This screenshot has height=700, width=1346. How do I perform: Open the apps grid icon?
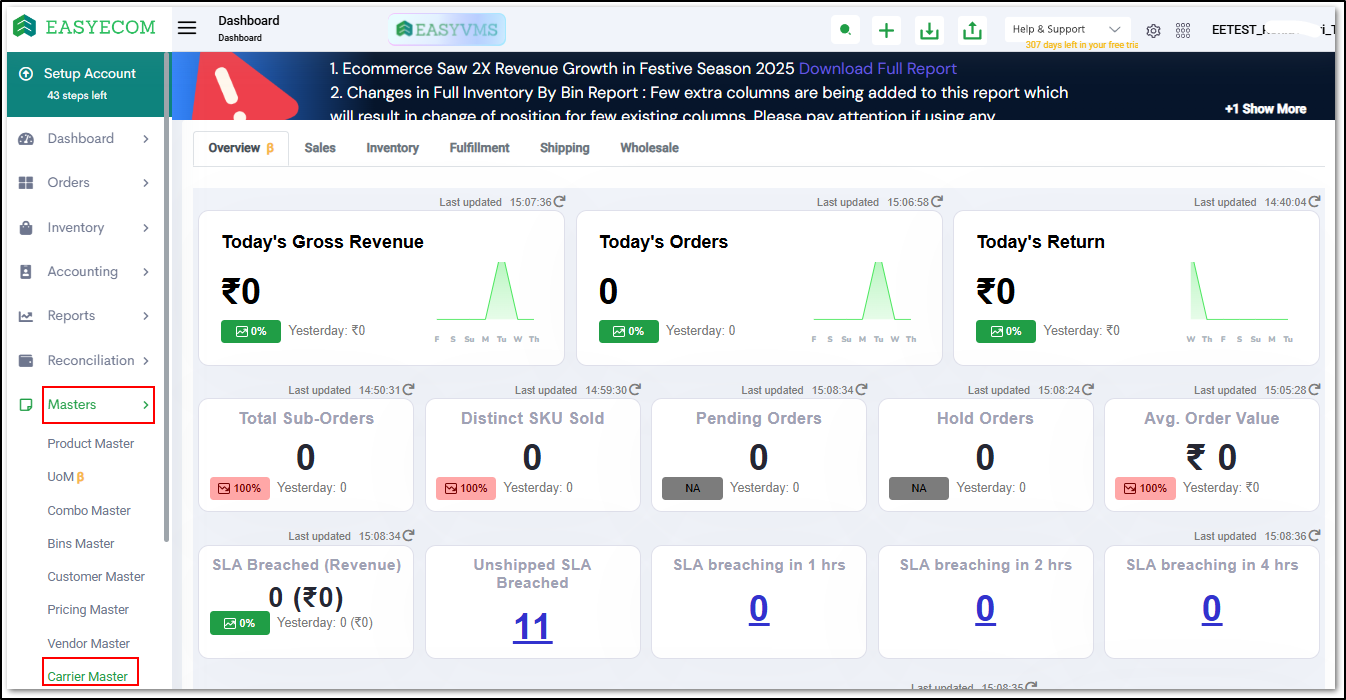tap(1183, 31)
